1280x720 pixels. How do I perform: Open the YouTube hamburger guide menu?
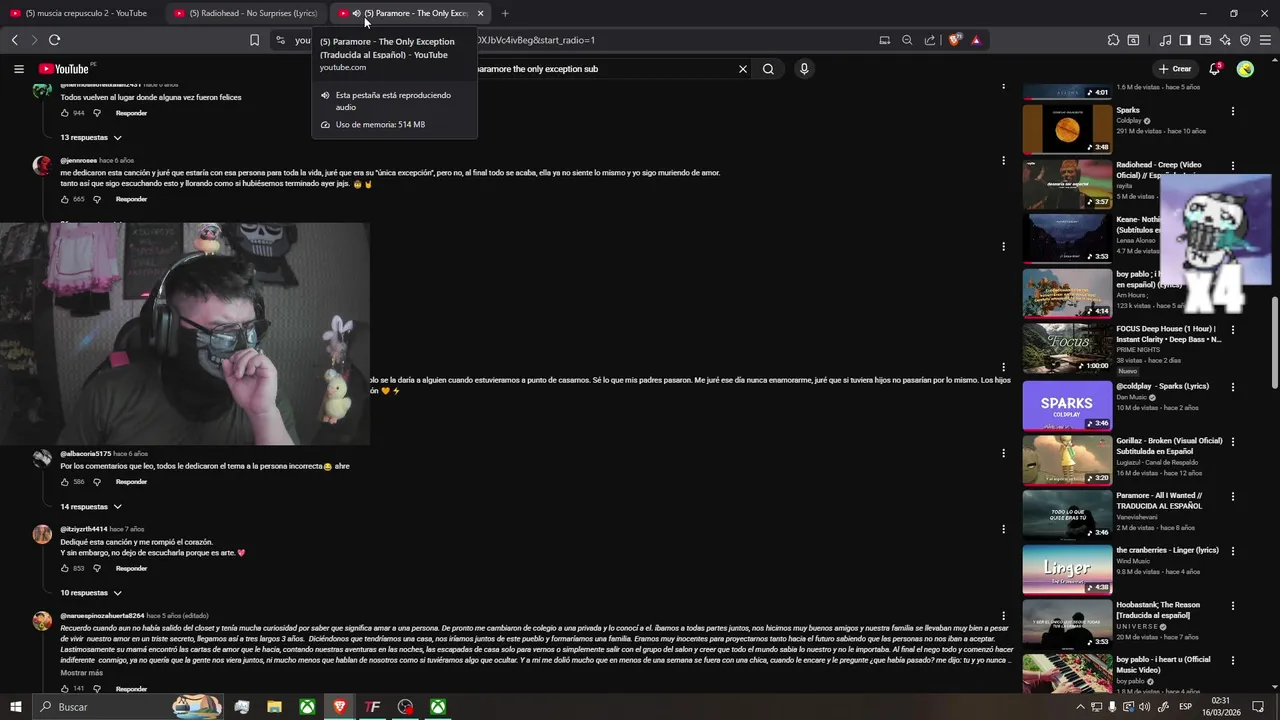click(x=18, y=69)
